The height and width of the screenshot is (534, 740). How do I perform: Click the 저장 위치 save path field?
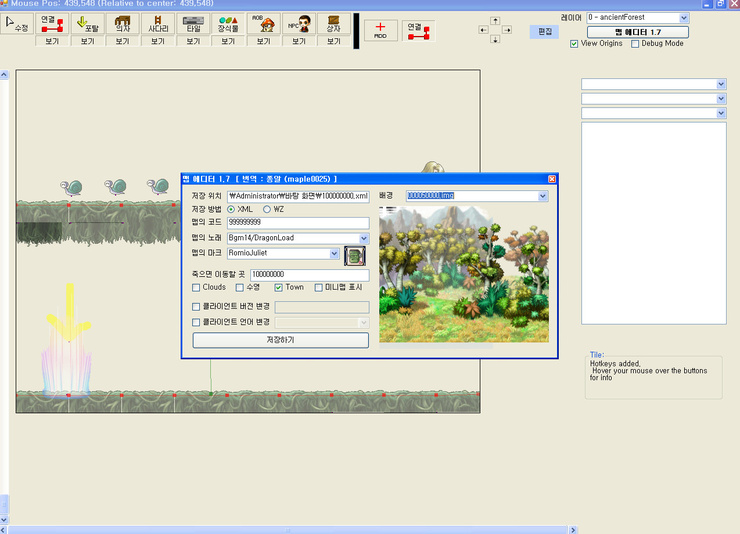[298, 196]
